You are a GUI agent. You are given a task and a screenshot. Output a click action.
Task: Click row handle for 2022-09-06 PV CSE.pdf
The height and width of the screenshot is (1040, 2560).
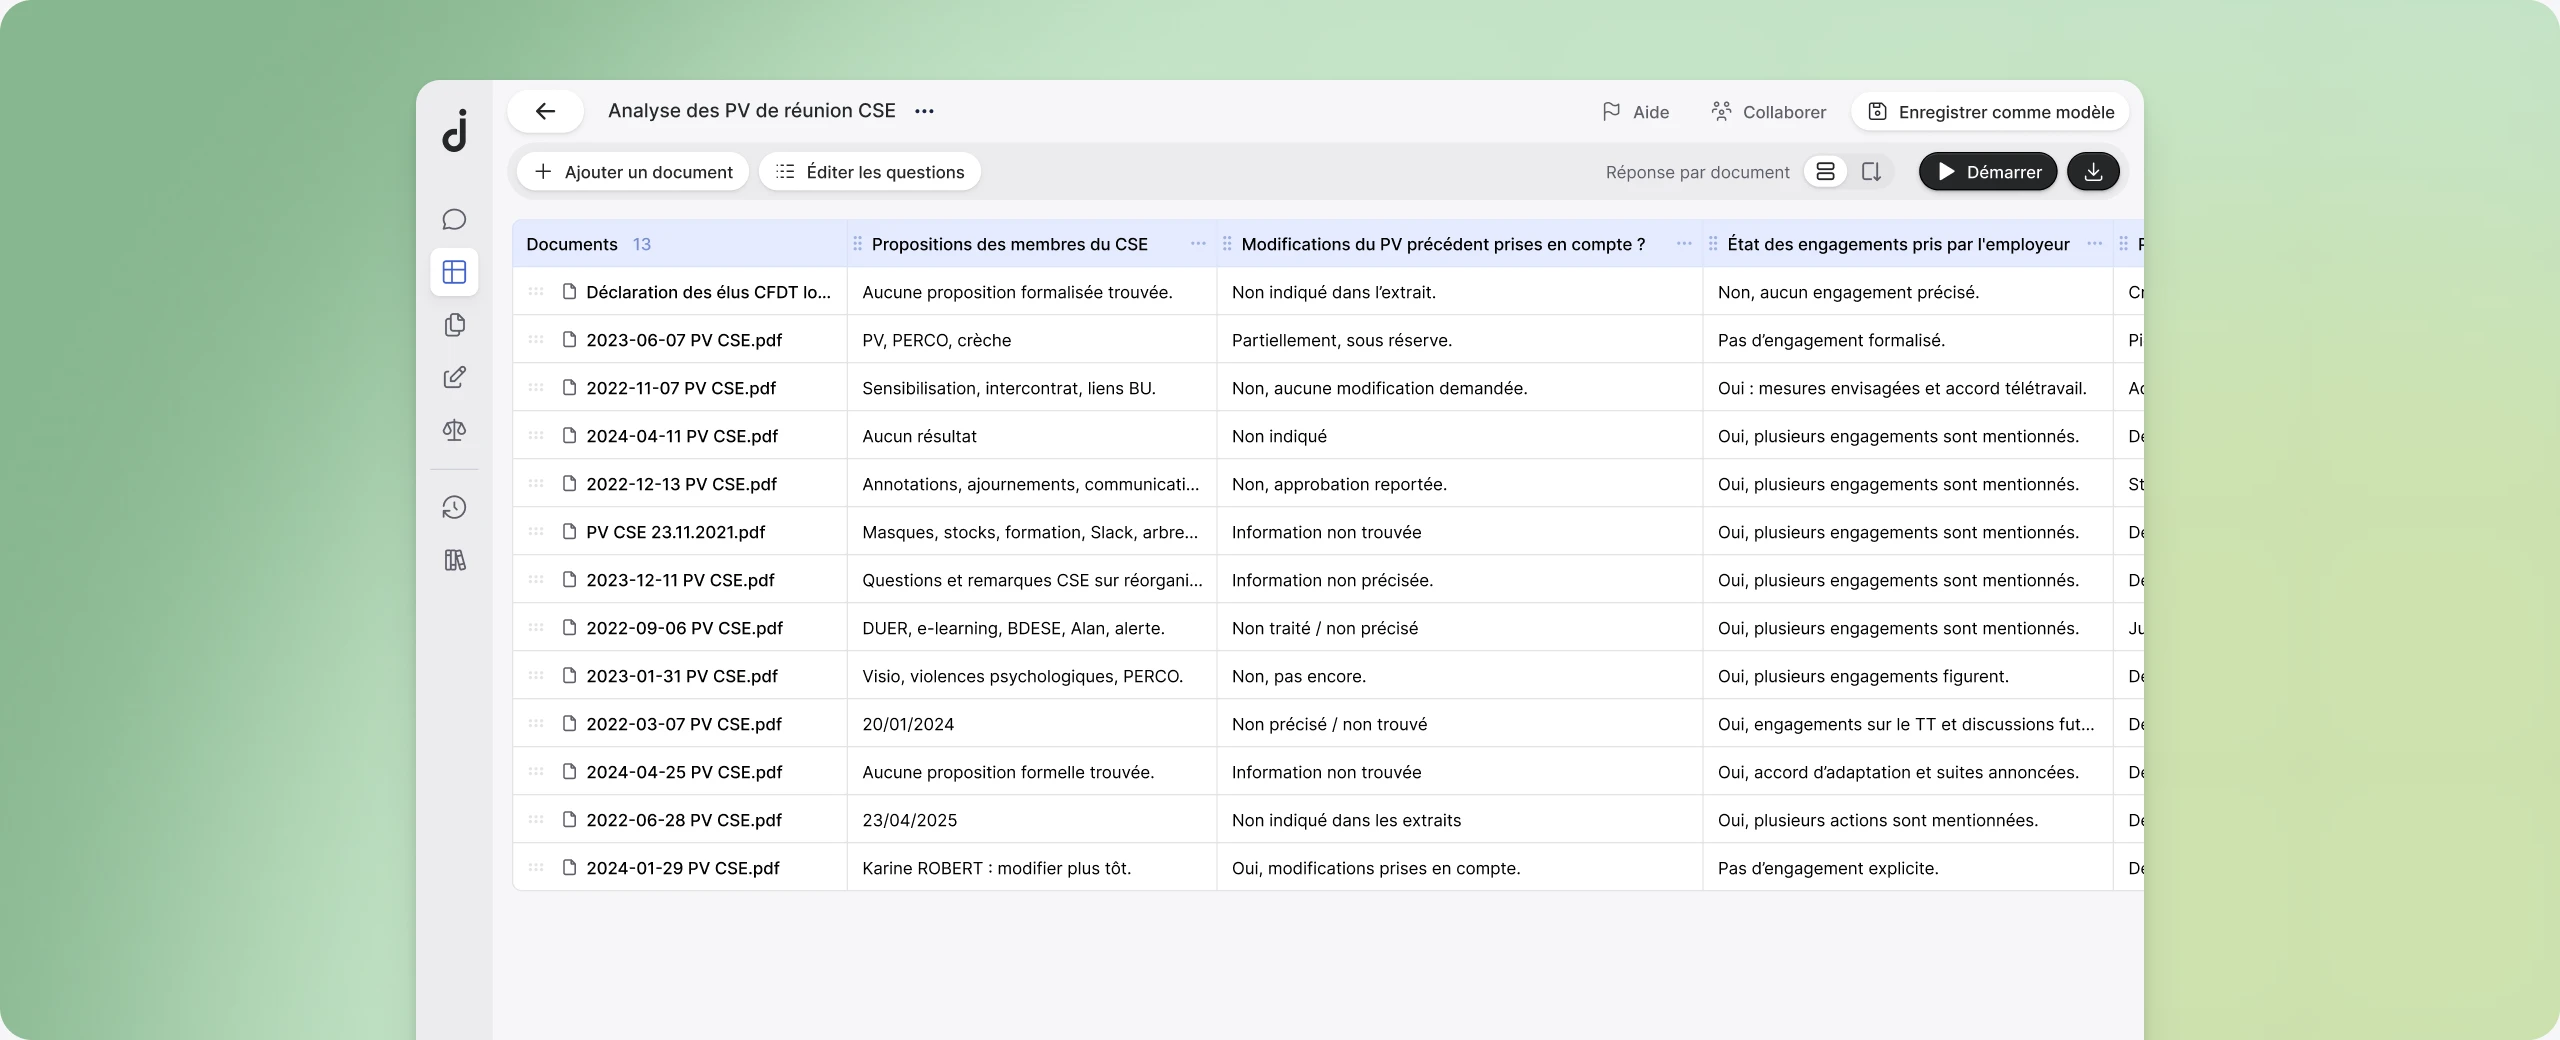coord(536,628)
